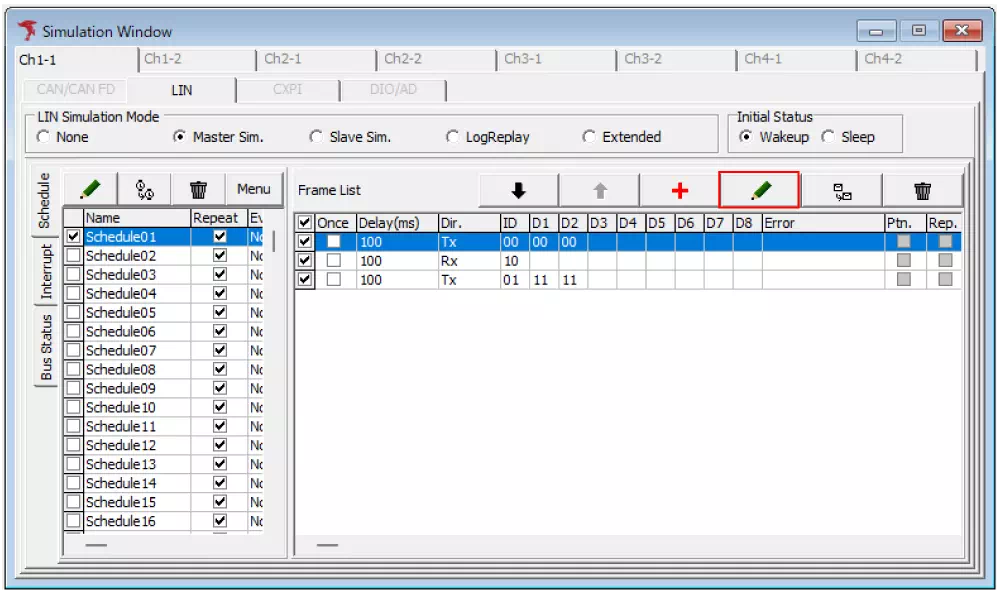Delete schedule using left panel trash icon
Screen dimensions: 1000x593
coord(199,188)
